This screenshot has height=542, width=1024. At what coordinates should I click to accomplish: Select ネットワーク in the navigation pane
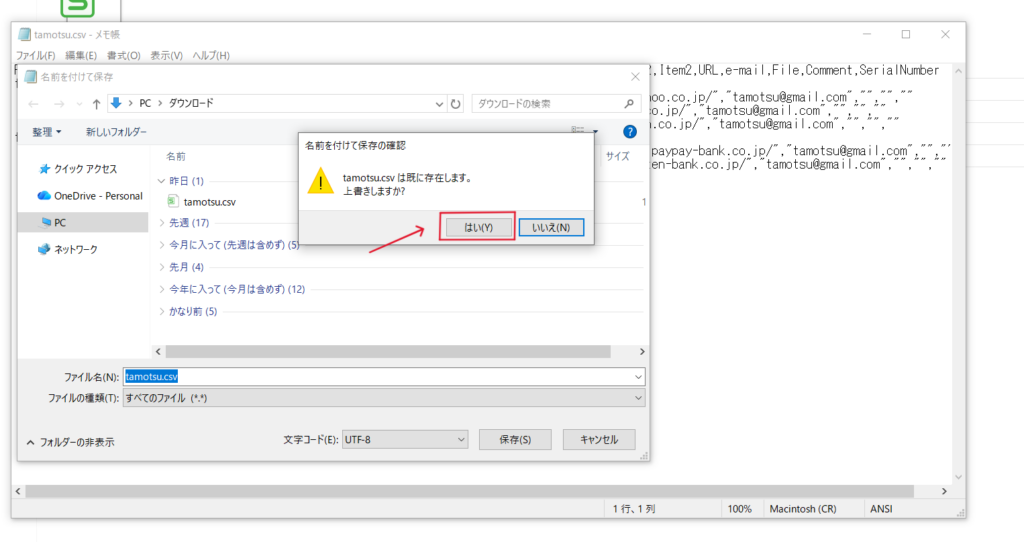(x=75, y=249)
